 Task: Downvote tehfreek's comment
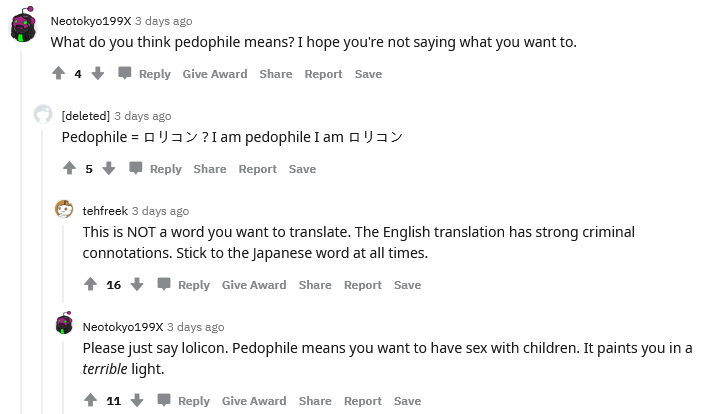coord(136,284)
